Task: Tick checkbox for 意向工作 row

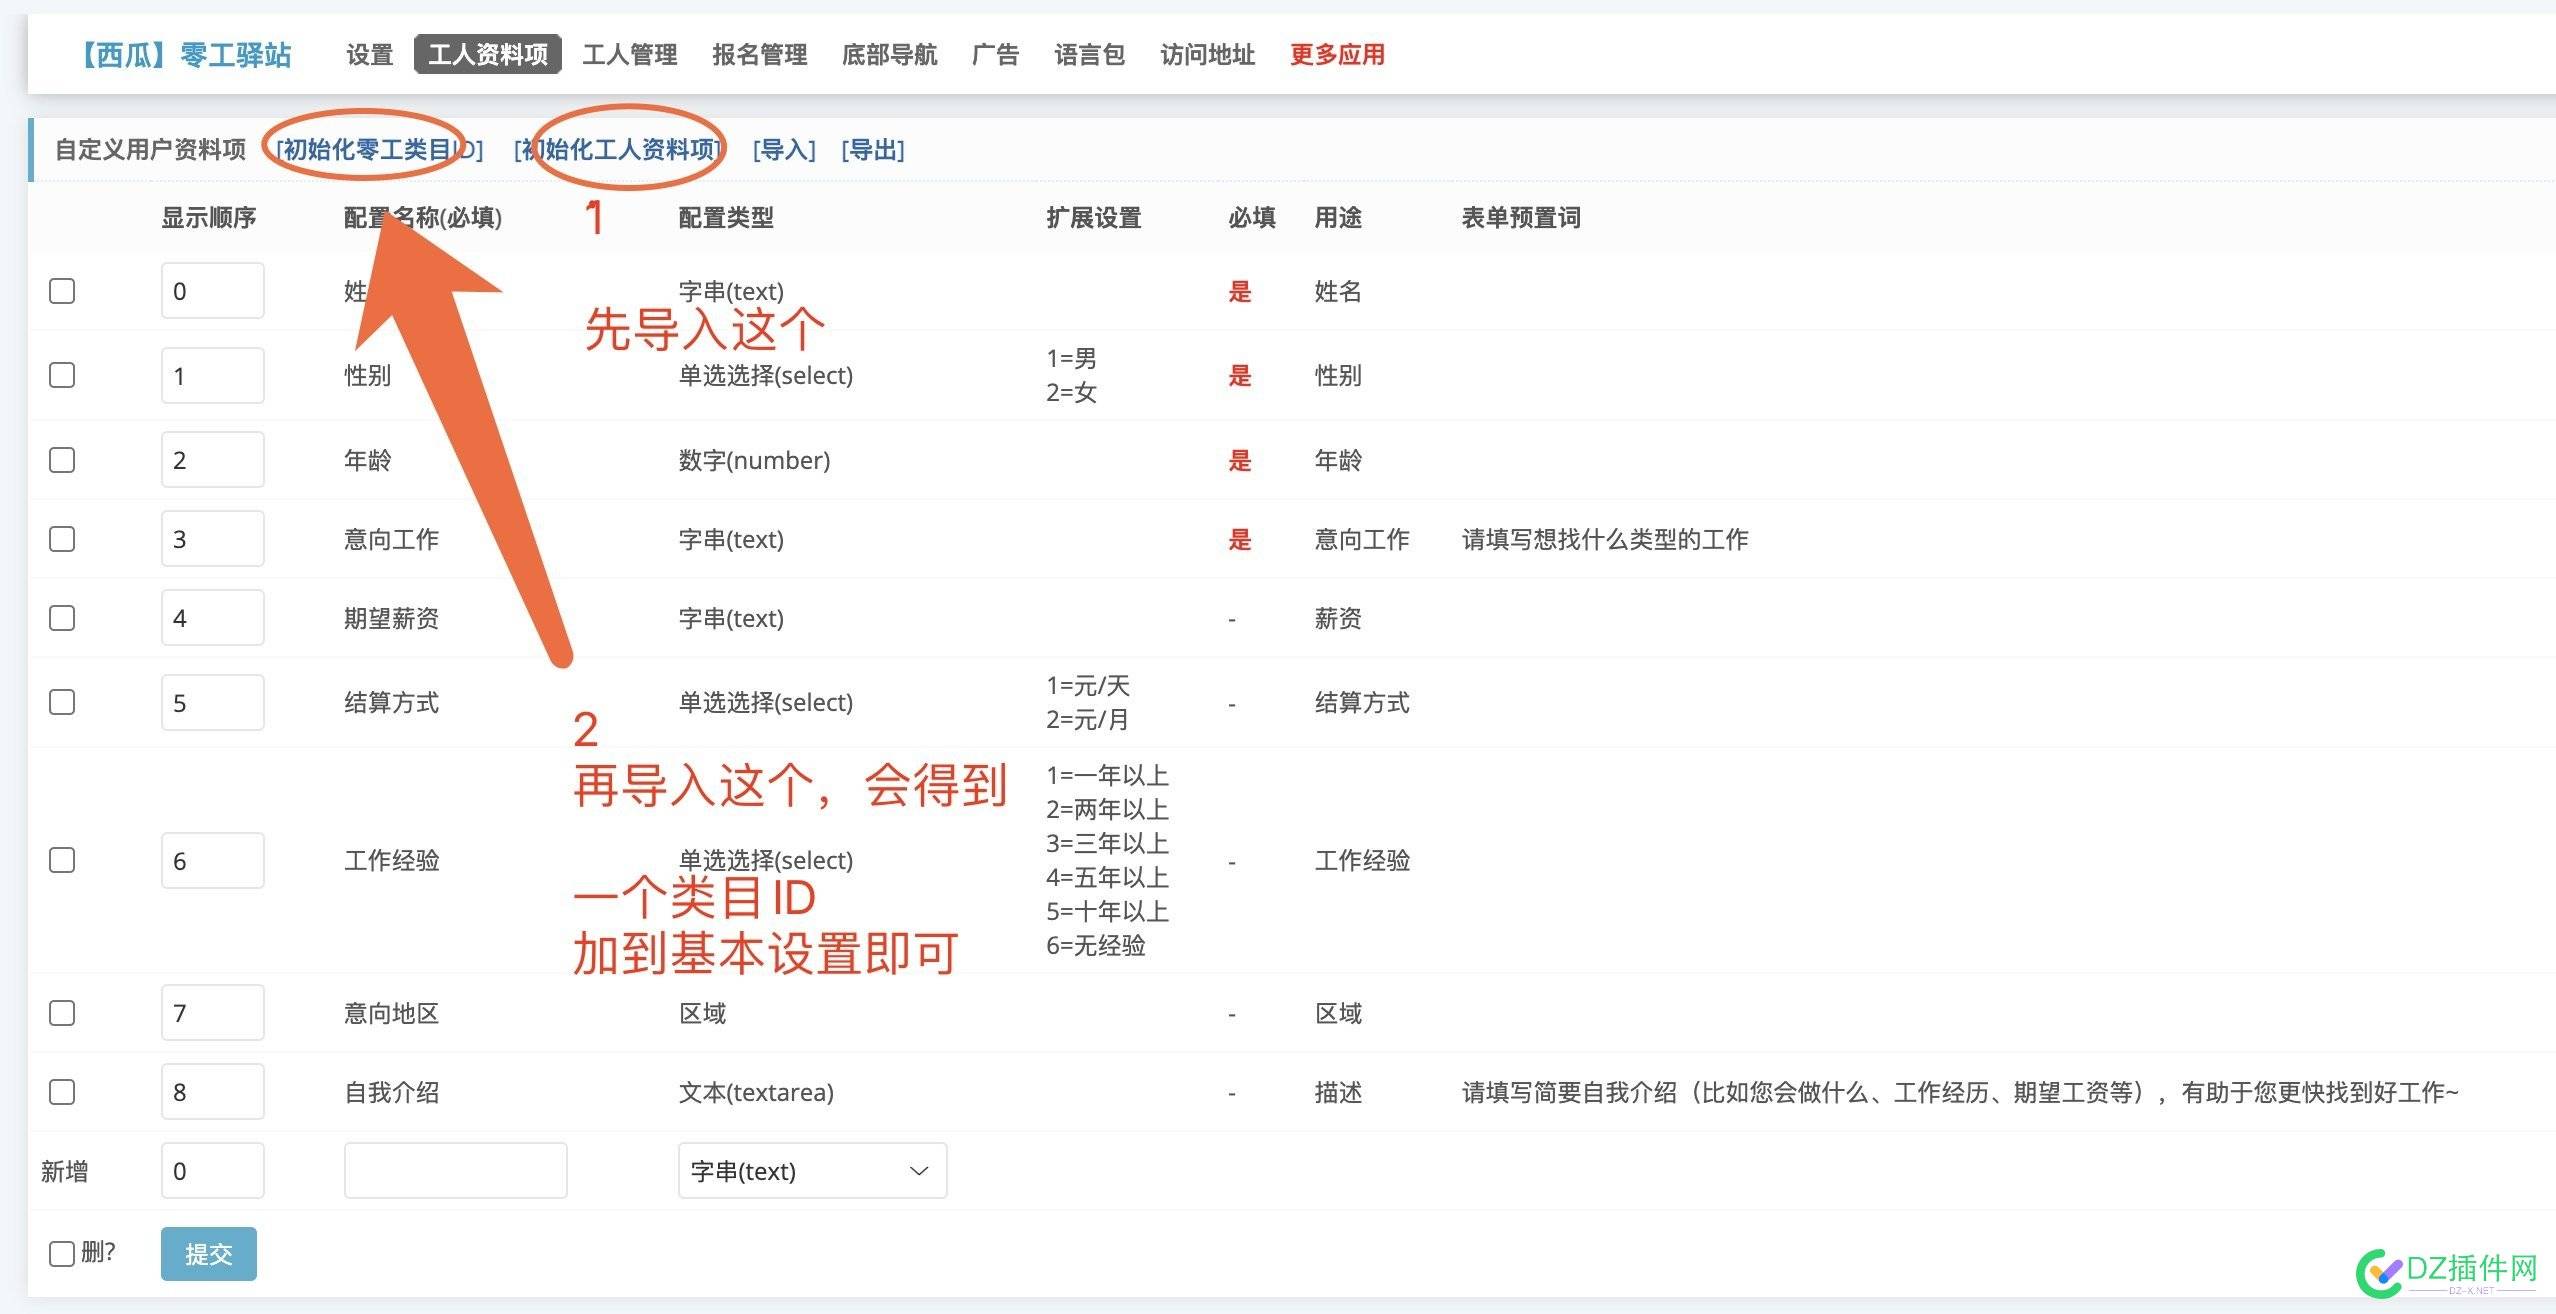Action: [62, 539]
